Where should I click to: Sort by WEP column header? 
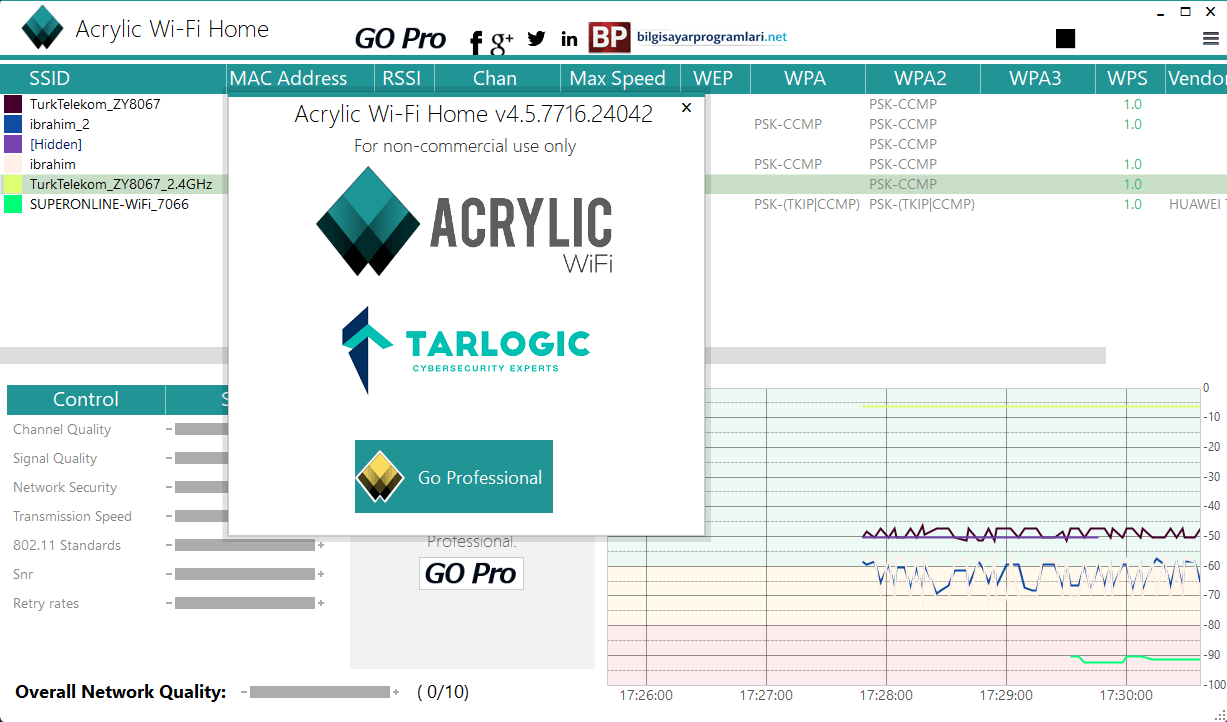pos(713,78)
